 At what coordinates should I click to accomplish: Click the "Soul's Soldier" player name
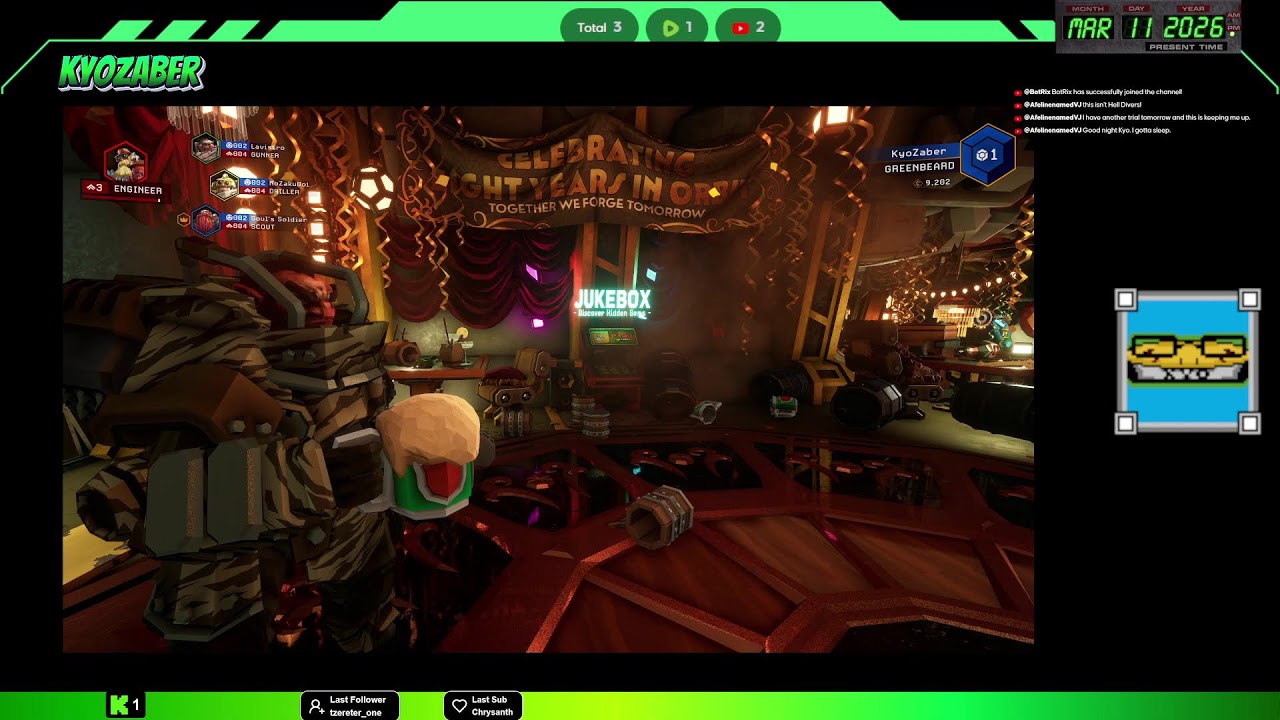[278, 219]
